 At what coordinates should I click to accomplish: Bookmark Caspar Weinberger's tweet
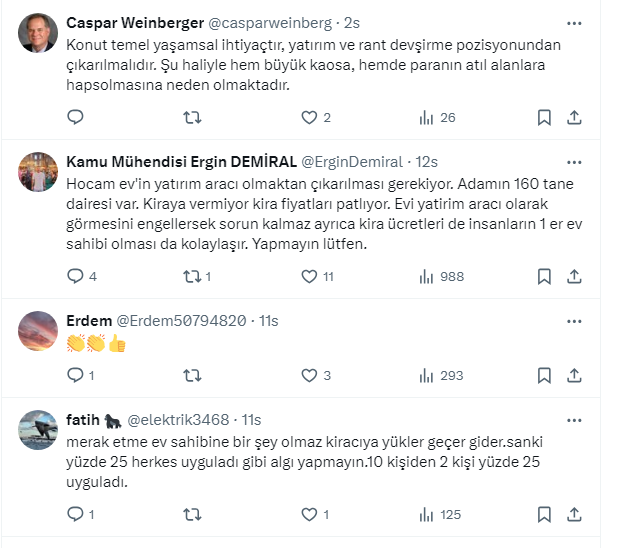(544, 117)
